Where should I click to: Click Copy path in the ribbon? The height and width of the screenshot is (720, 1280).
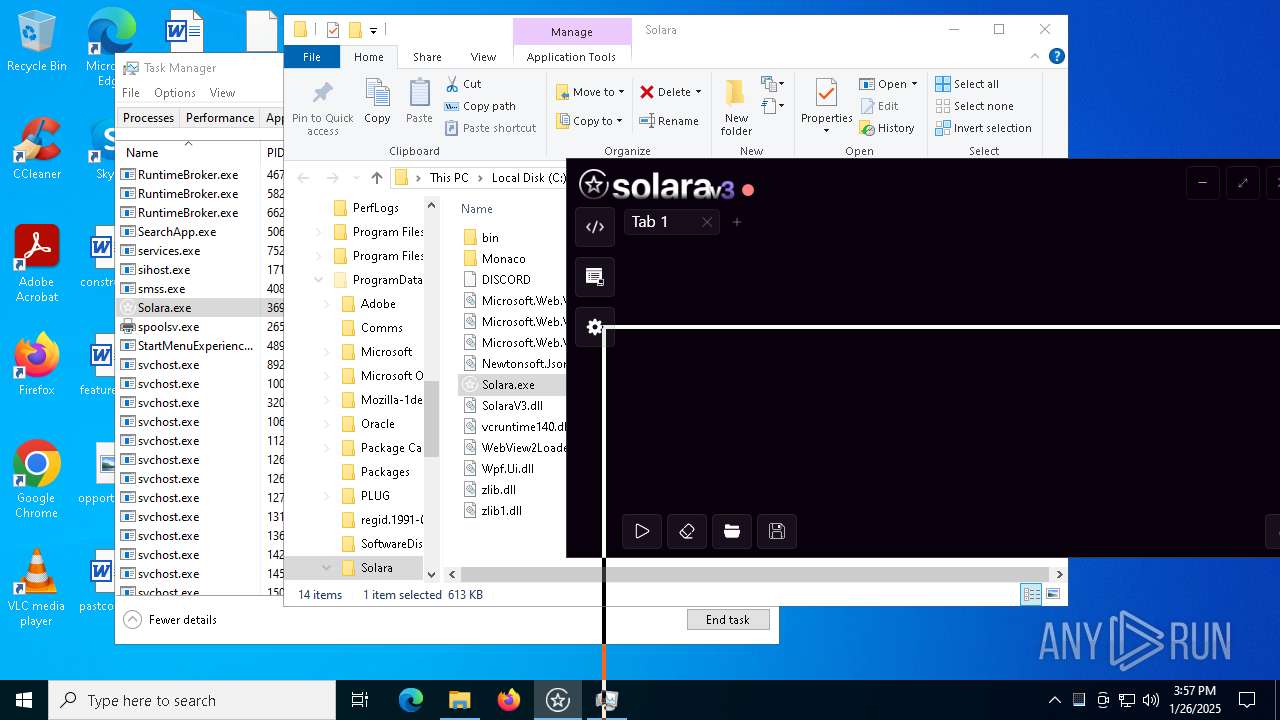pyautogui.click(x=480, y=106)
